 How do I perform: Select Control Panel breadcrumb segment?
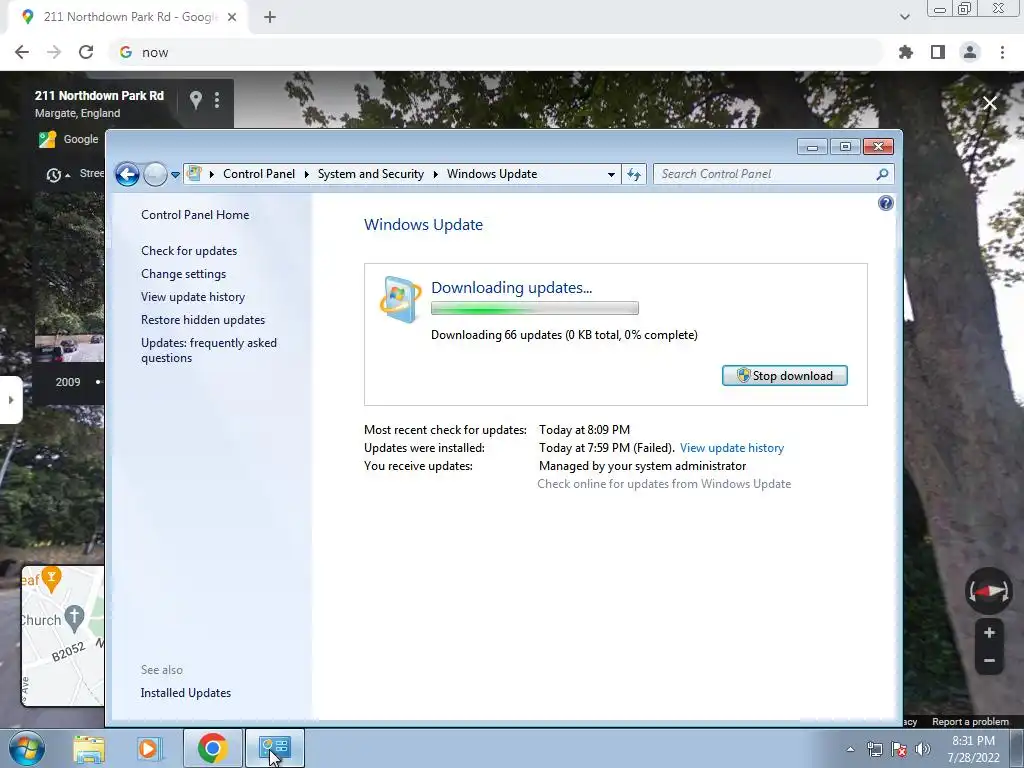click(x=259, y=174)
